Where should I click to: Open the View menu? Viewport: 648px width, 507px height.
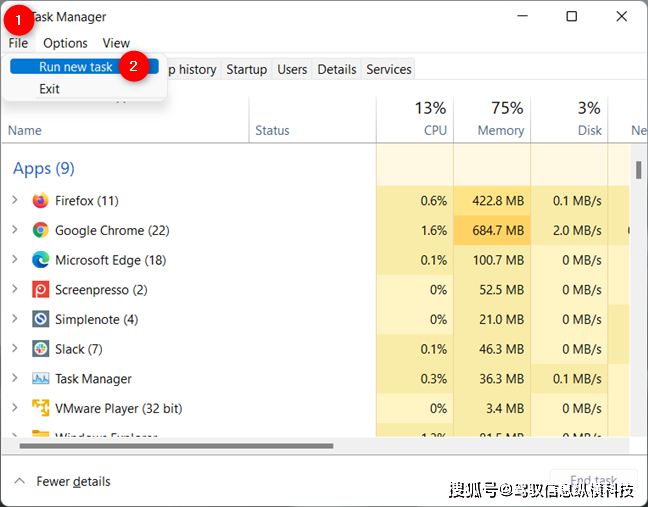[x=116, y=43]
